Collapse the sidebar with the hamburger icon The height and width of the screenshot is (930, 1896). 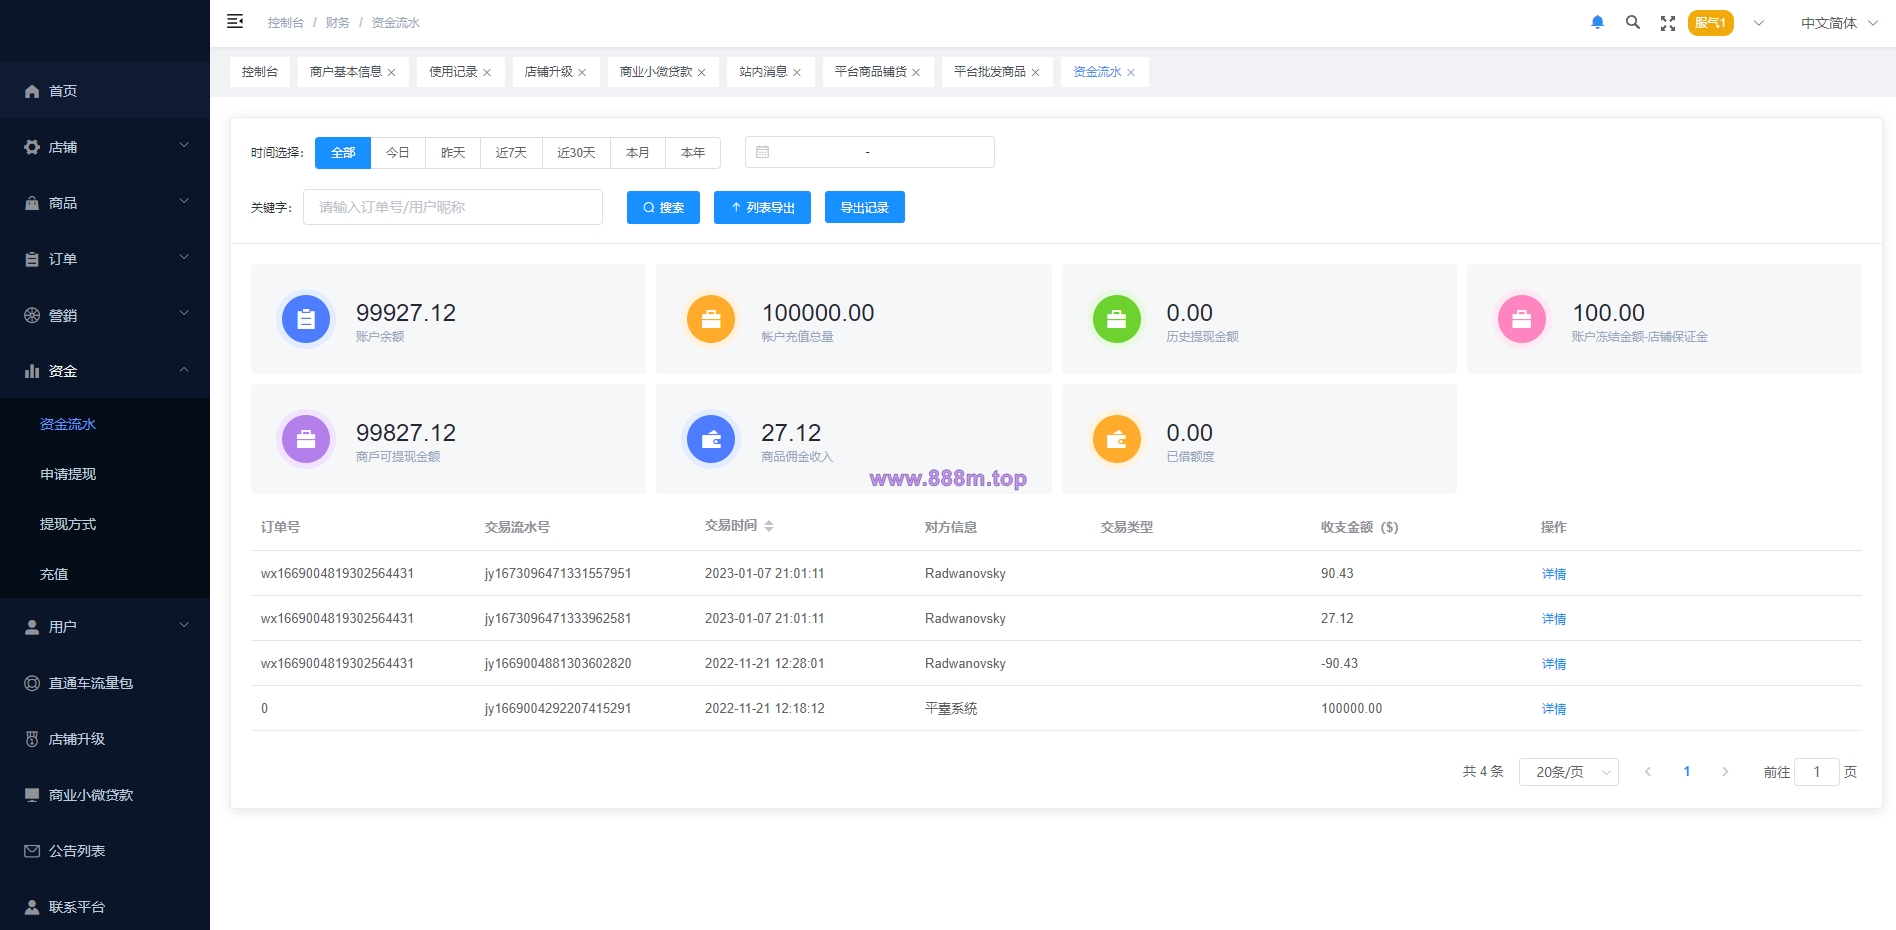(x=235, y=21)
